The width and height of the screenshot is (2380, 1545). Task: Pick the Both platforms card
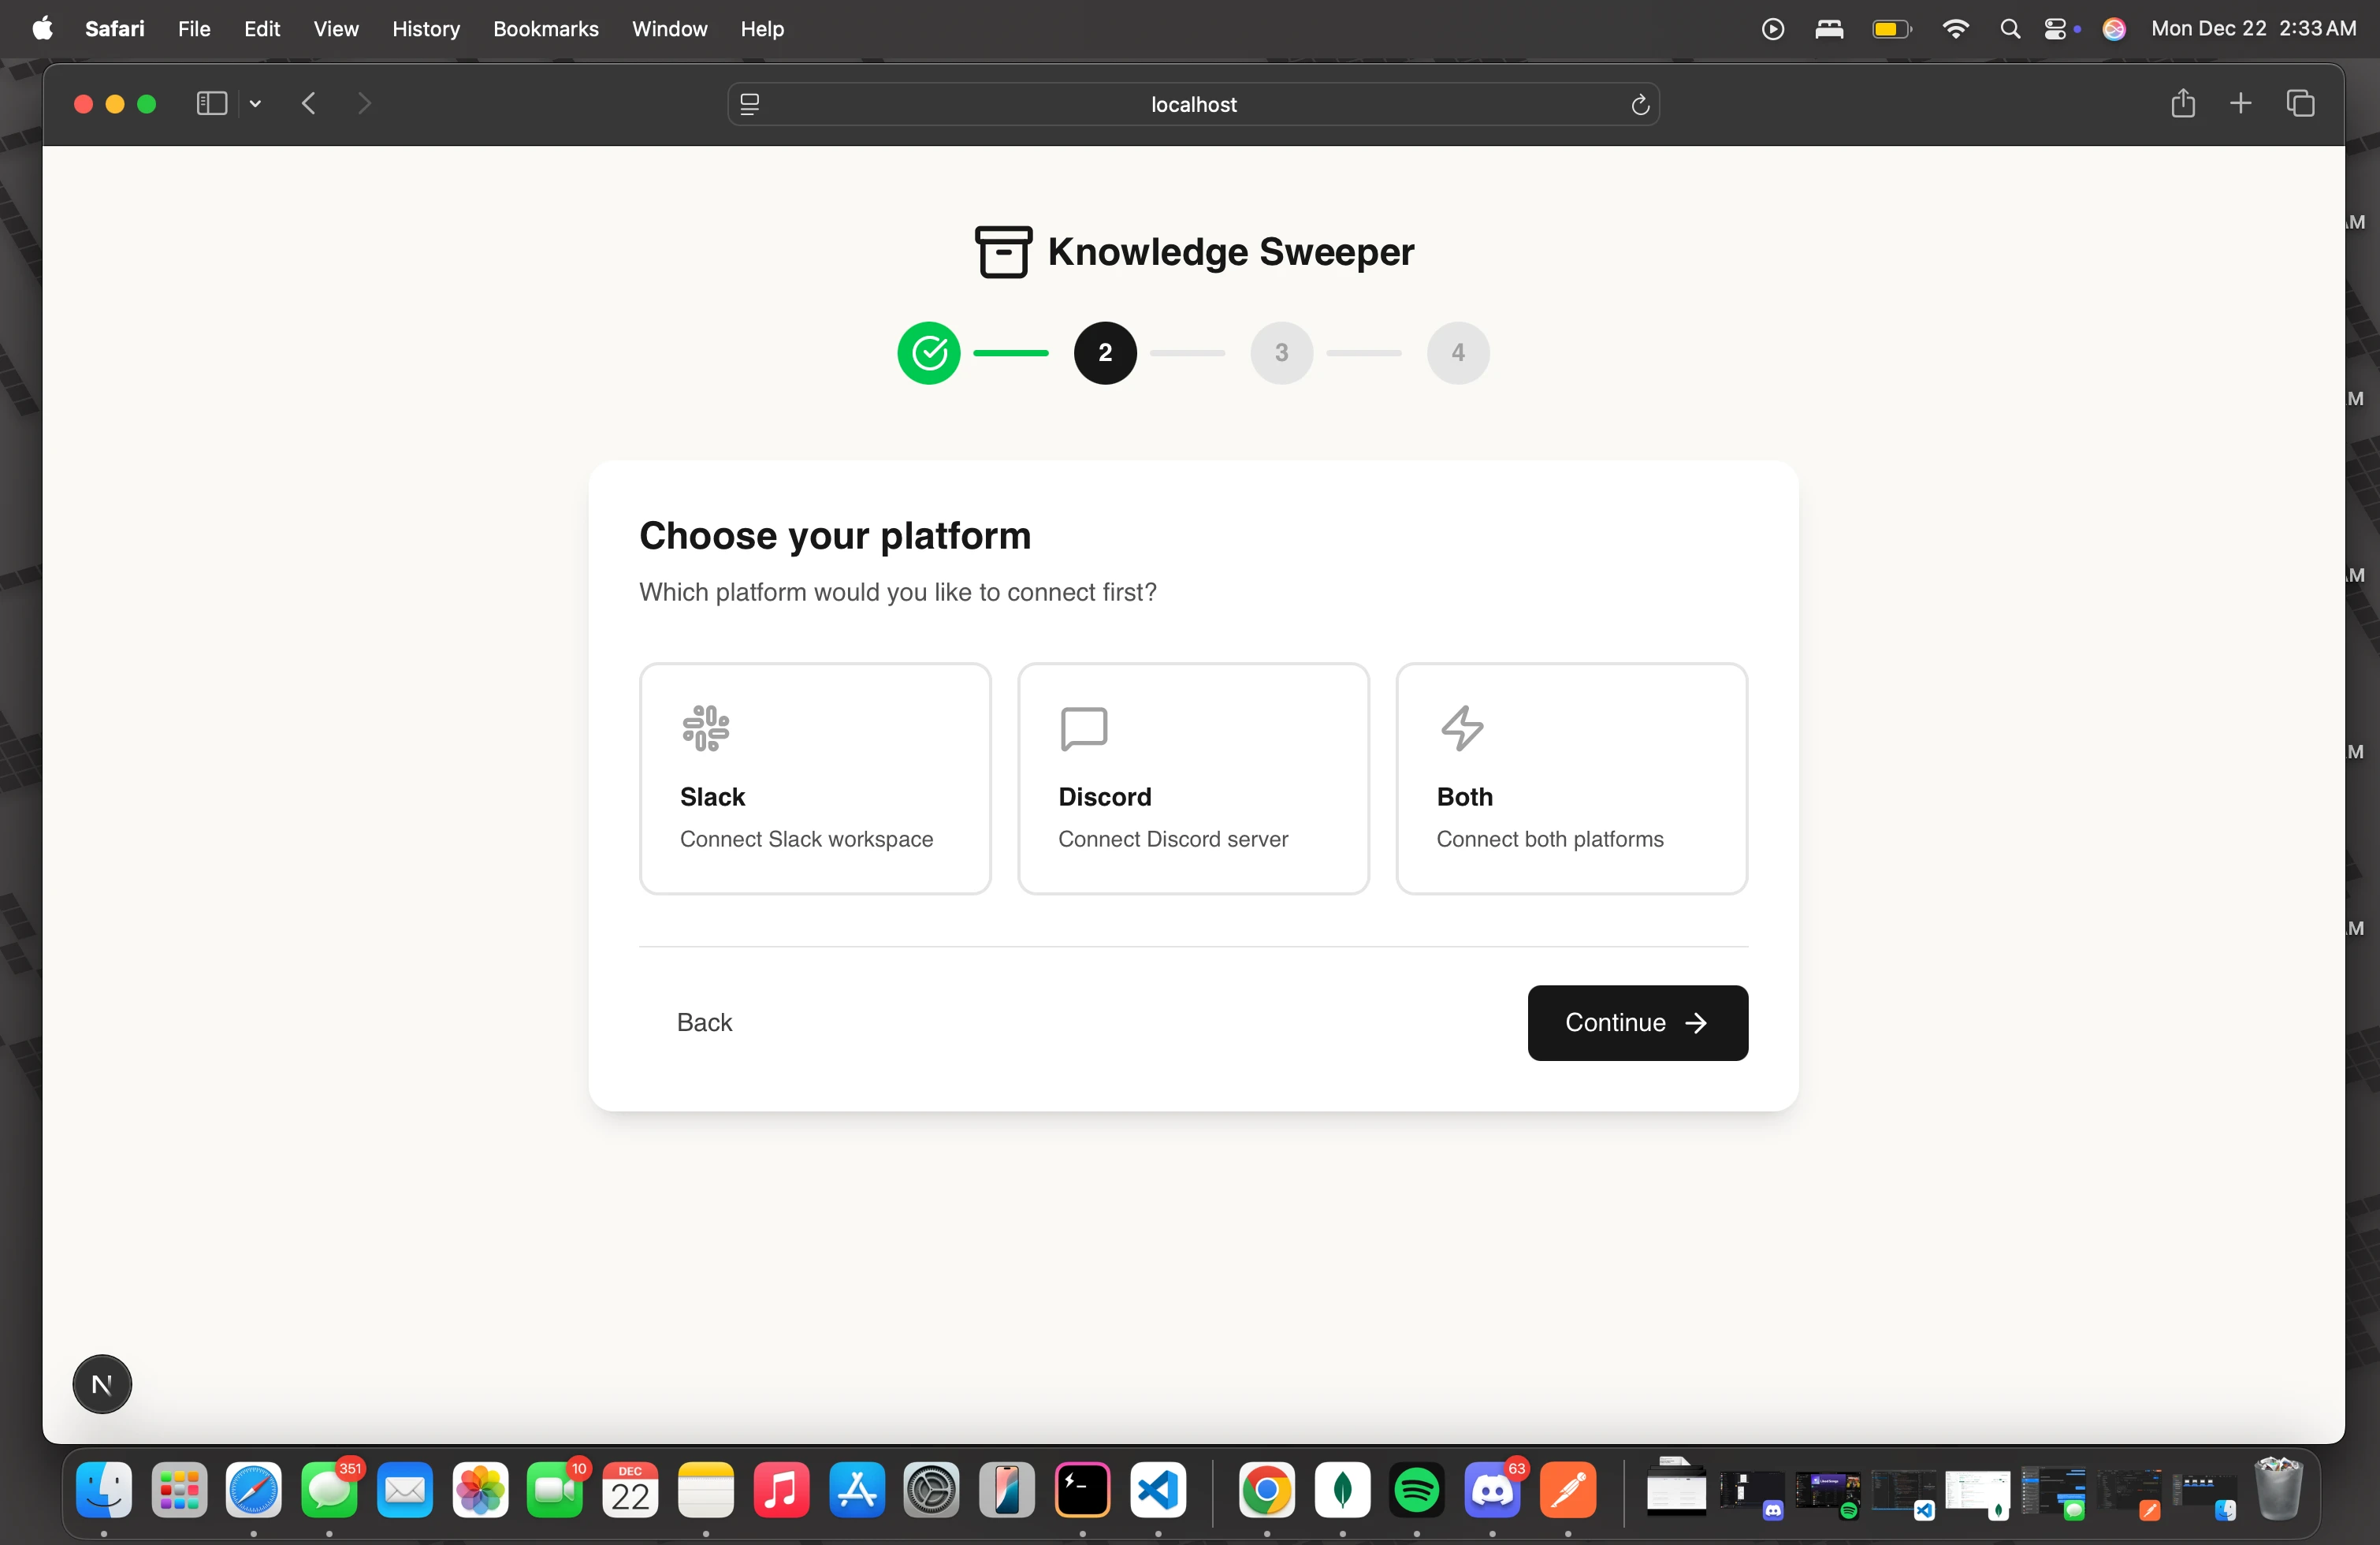[x=1570, y=778]
